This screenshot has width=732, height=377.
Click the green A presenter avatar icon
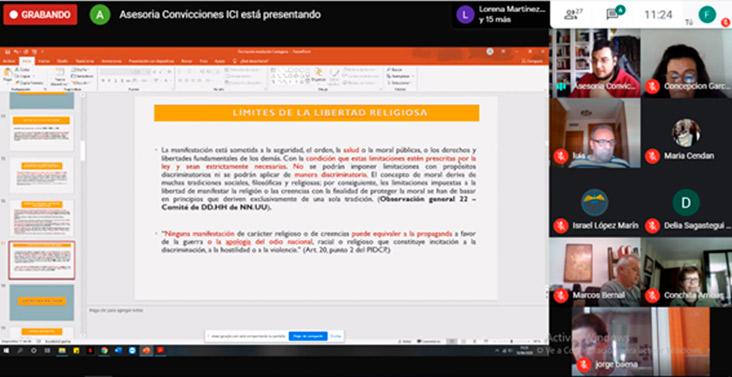coord(100,14)
